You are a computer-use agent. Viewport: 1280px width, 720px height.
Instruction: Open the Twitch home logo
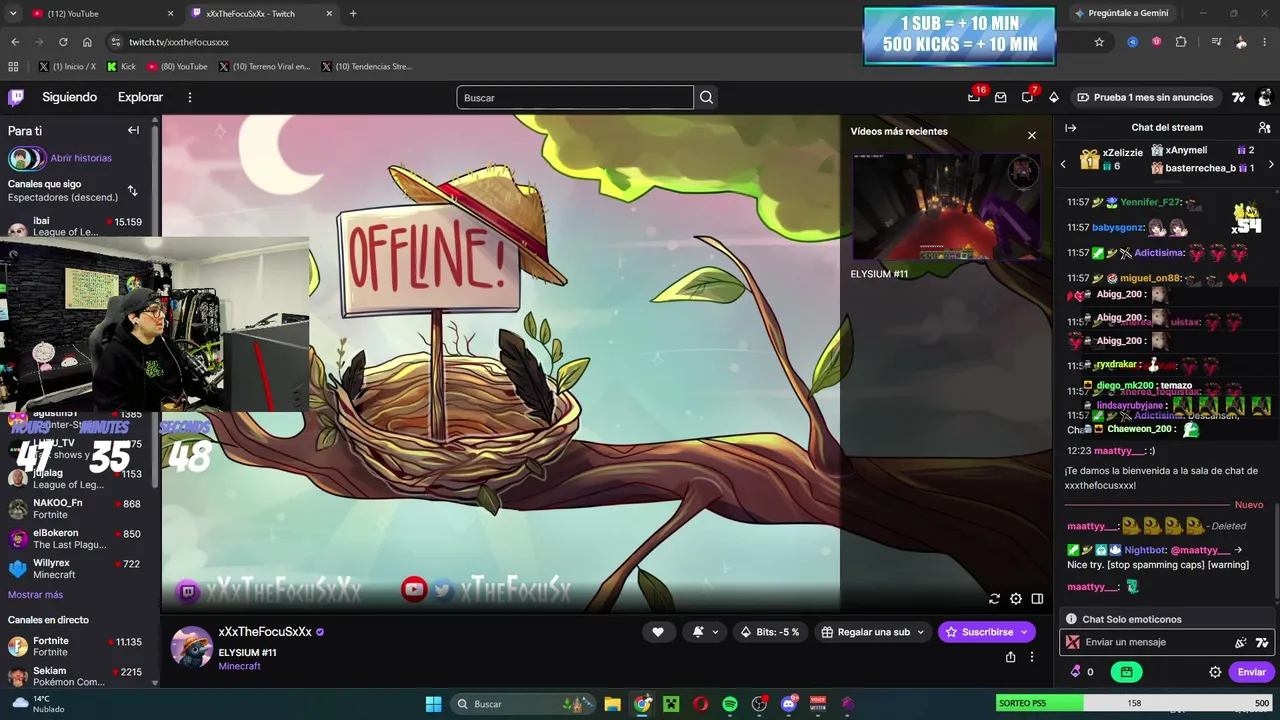(16, 97)
